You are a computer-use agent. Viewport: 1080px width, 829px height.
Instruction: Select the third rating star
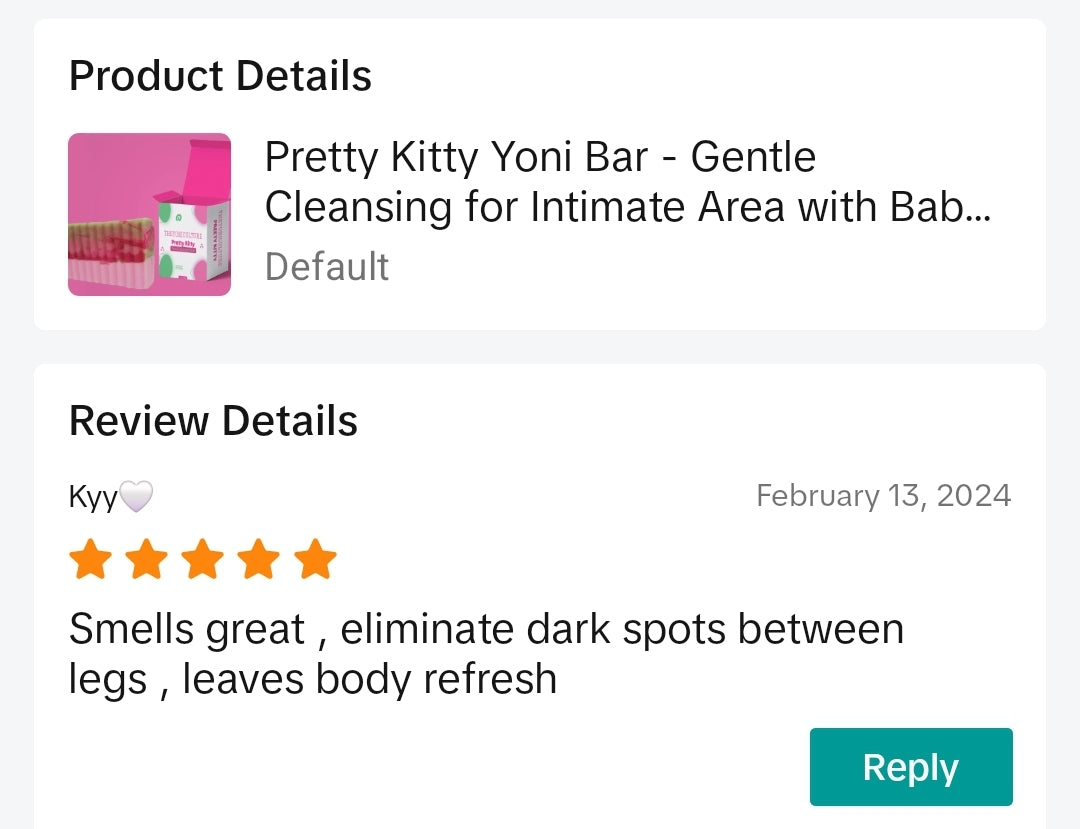tap(203, 560)
